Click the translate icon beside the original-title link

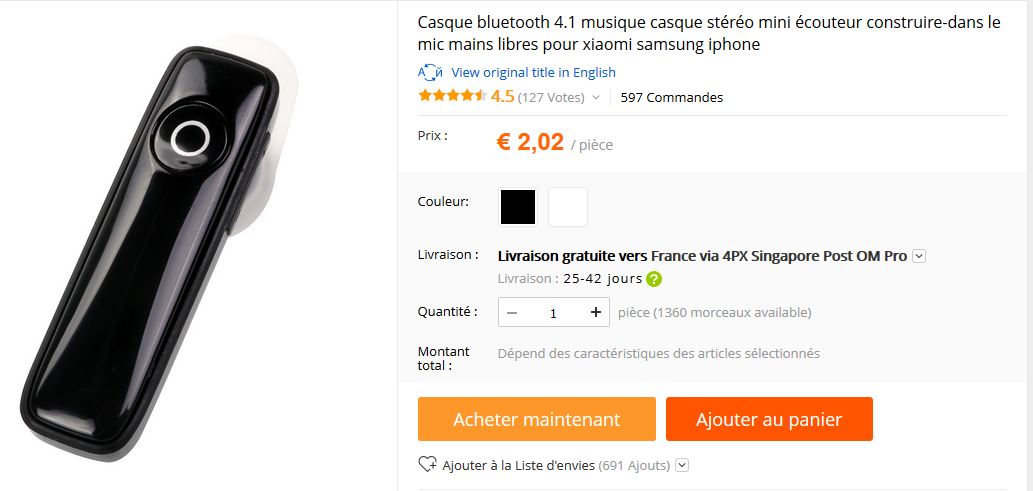[430, 72]
